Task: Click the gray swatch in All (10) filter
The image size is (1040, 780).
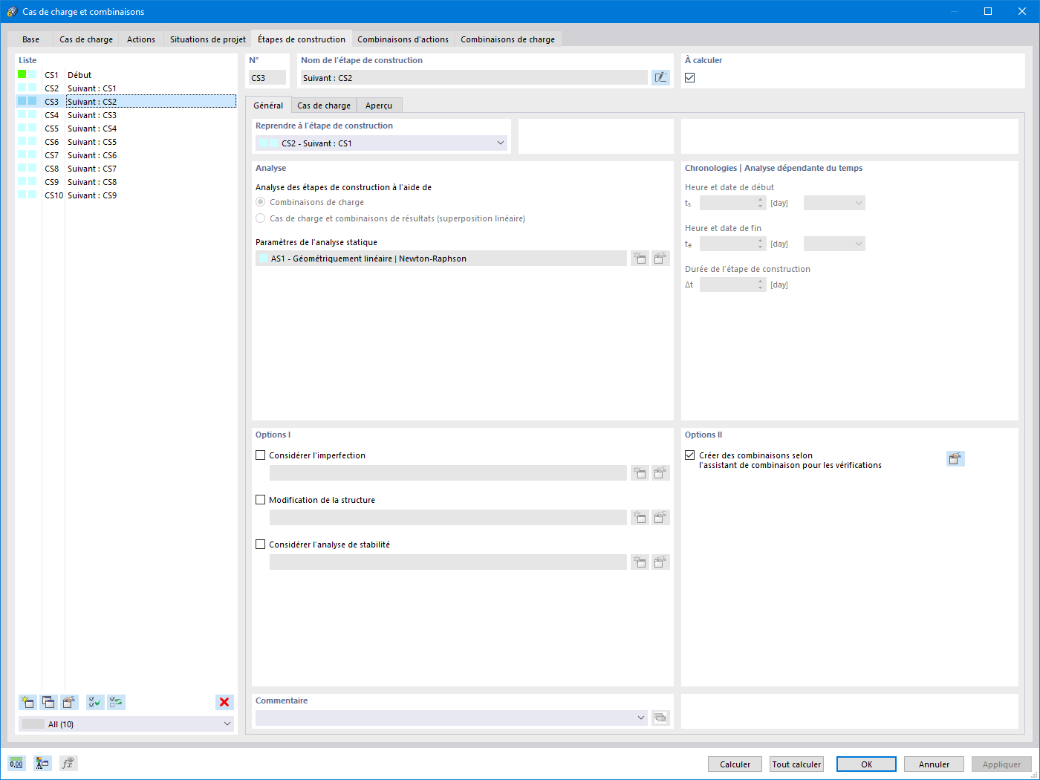Action: (33, 724)
